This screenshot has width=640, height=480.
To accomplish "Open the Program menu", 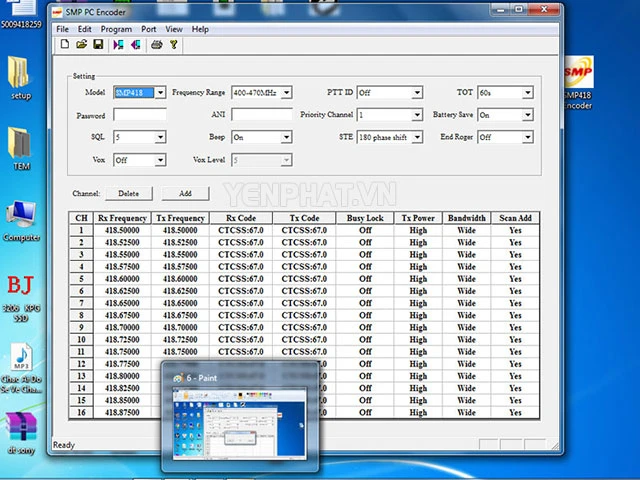I will 116,29.
